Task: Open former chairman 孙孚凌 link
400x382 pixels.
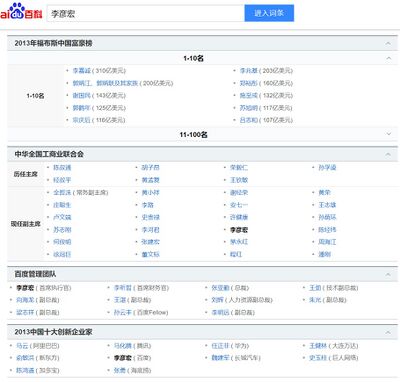Action: pos(327,168)
